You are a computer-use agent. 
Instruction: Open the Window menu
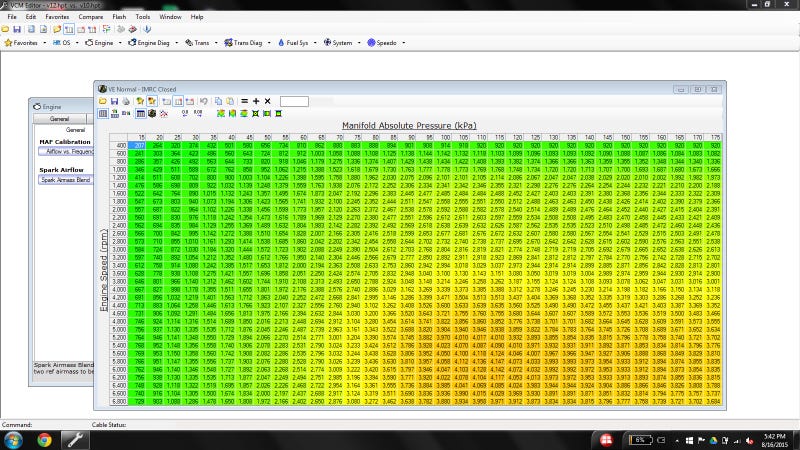coord(170,17)
